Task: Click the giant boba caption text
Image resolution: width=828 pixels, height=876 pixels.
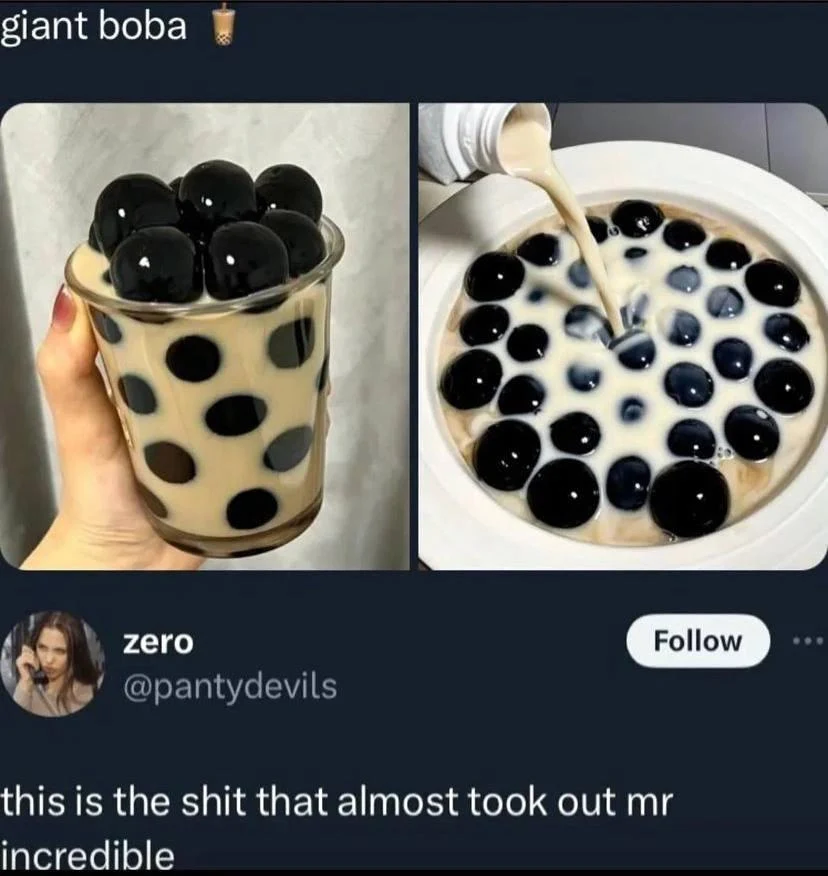Action: pos(93,27)
